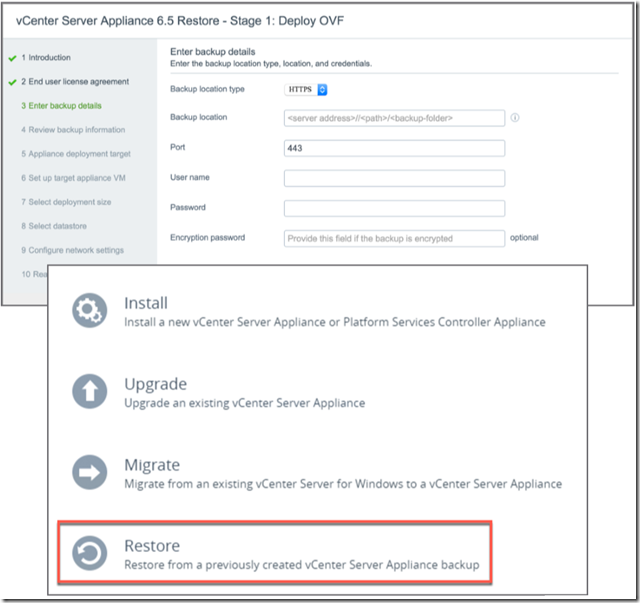The image size is (640, 603).
Task: Open the Backup location type HTTPS dropdown
Action: [x=306, y=89]
